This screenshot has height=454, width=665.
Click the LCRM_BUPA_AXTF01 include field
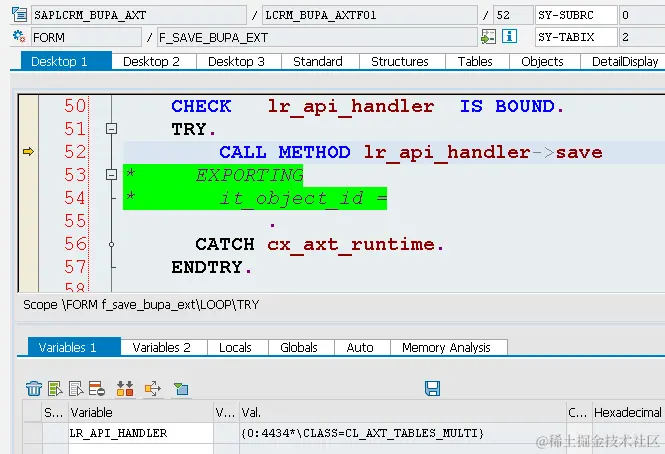click(x=370, y=15)
